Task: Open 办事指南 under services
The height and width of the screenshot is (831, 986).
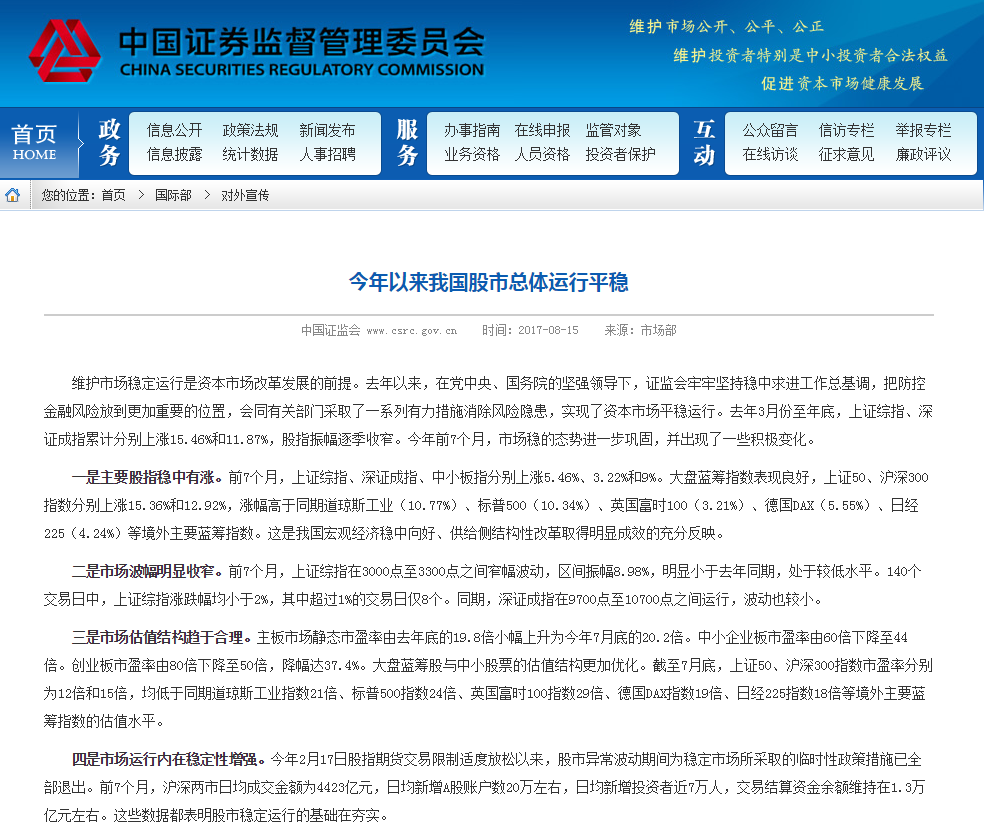Action: [x=472, y=130]
